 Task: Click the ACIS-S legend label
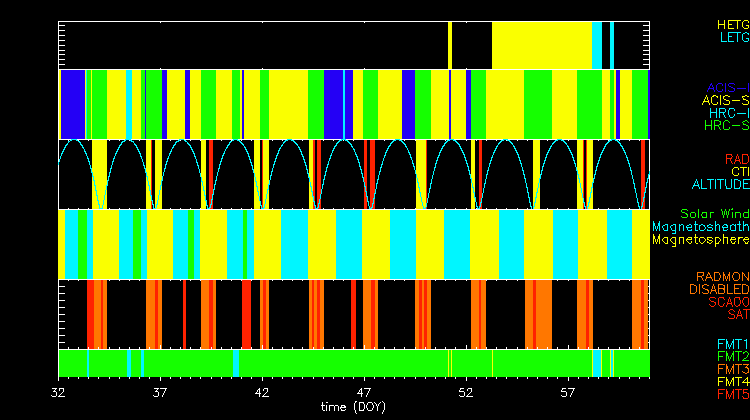[725, 100]
